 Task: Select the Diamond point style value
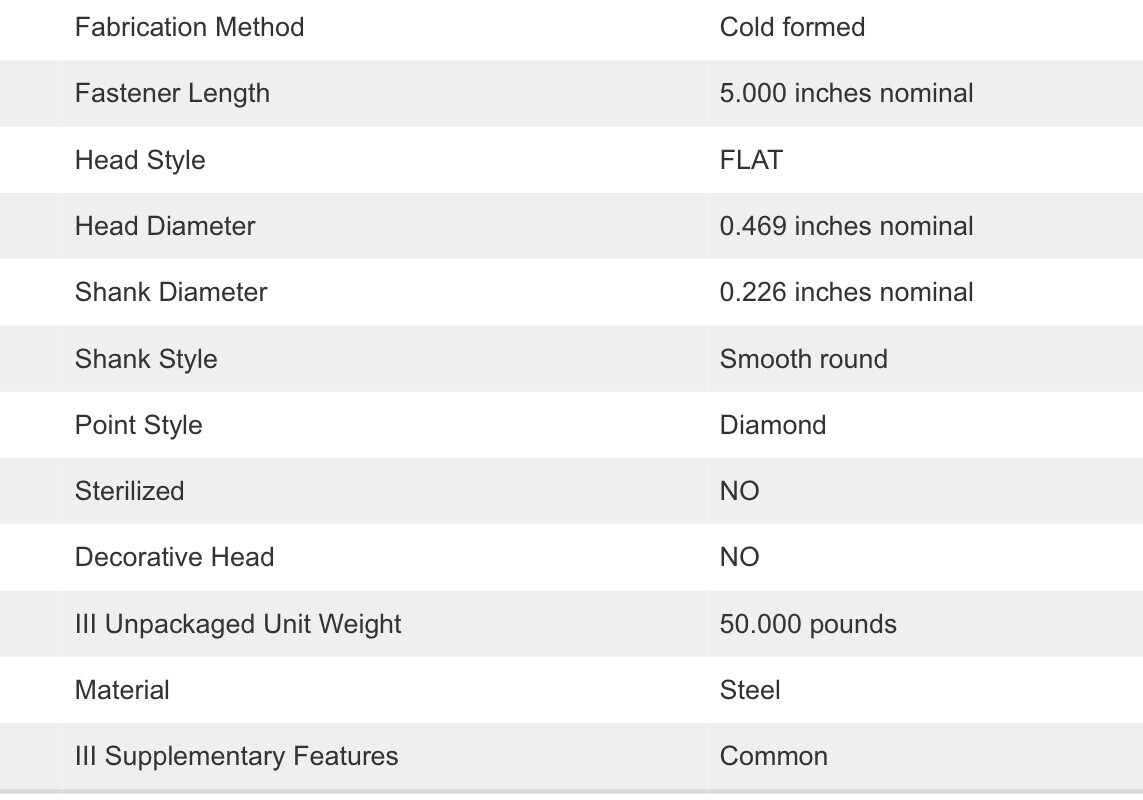pyautogui.click(x=773, y=425)
